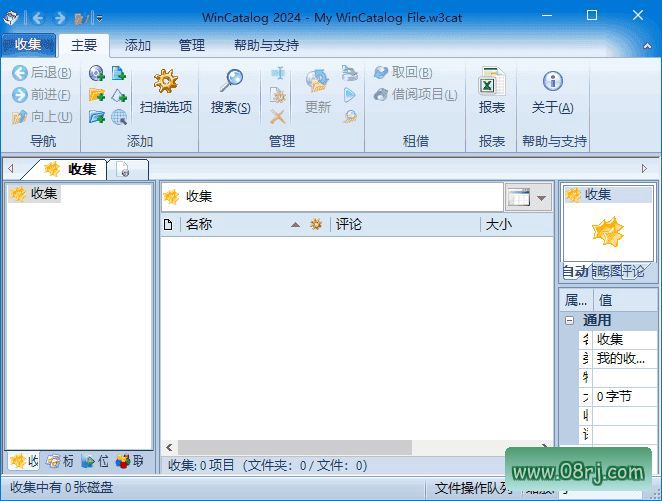
Task: Click the stacked folders icon beside 更新
Action: click(x=350, y=73)
